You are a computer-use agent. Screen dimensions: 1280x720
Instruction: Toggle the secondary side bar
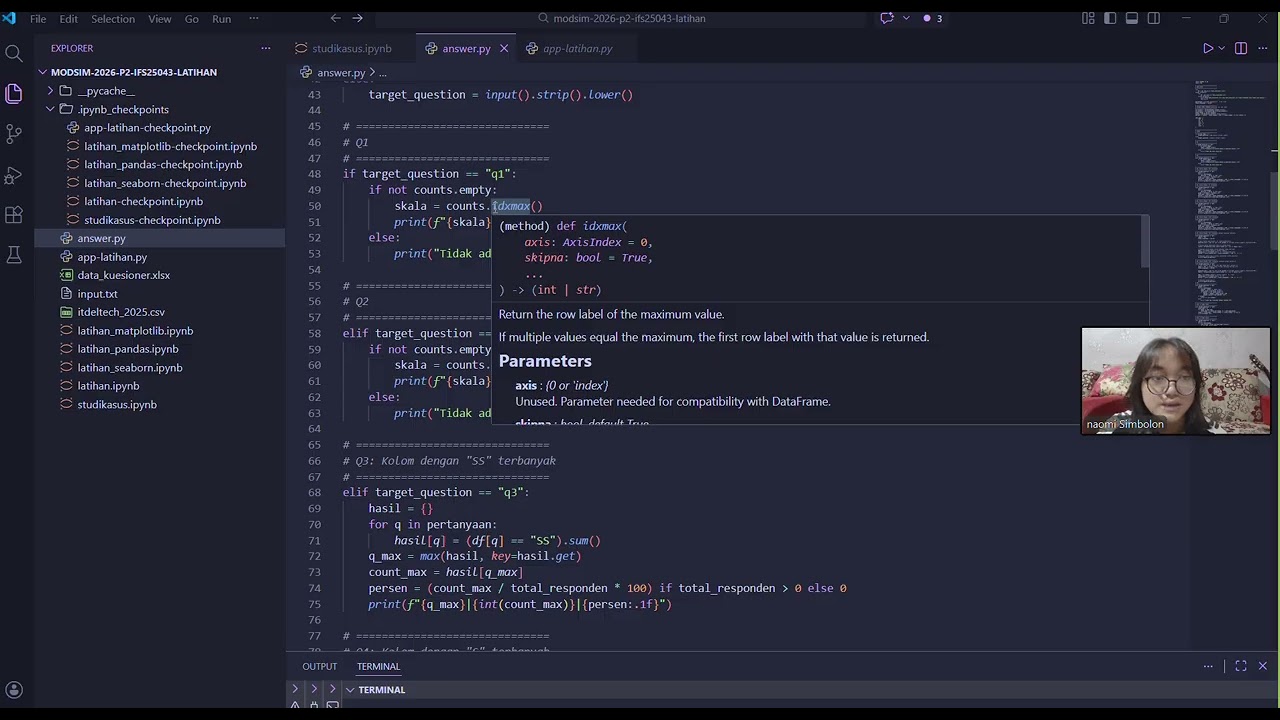tap(1154, 18)
